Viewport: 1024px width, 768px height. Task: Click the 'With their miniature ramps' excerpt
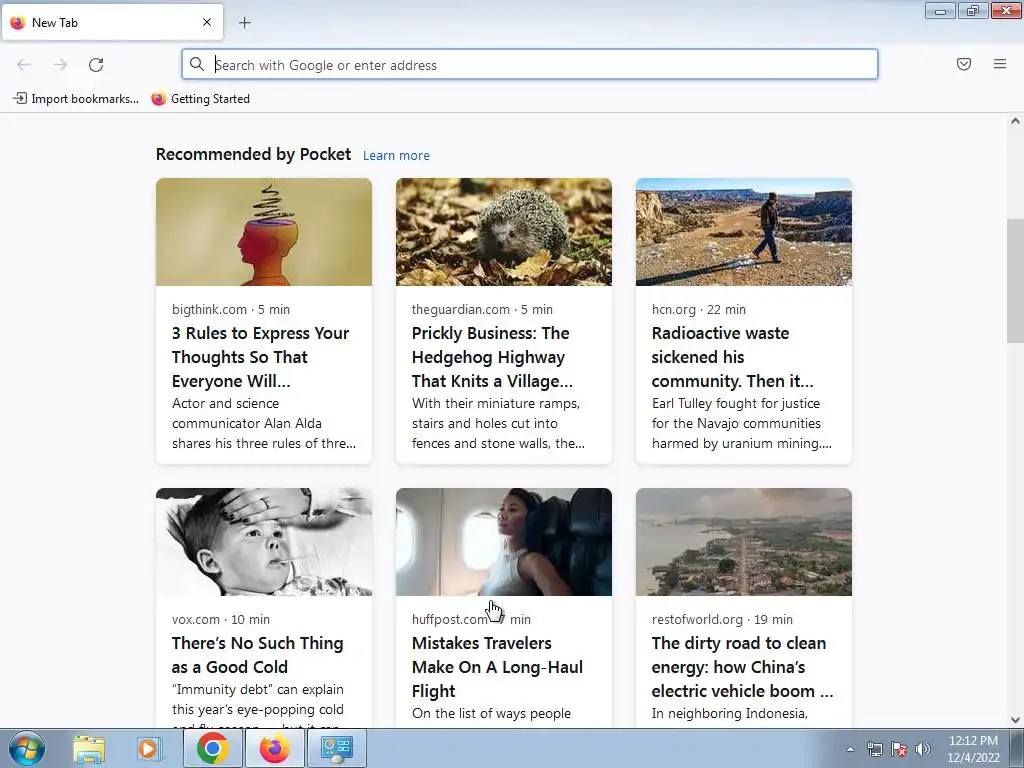pyautogui.click(x=498, y=423)
